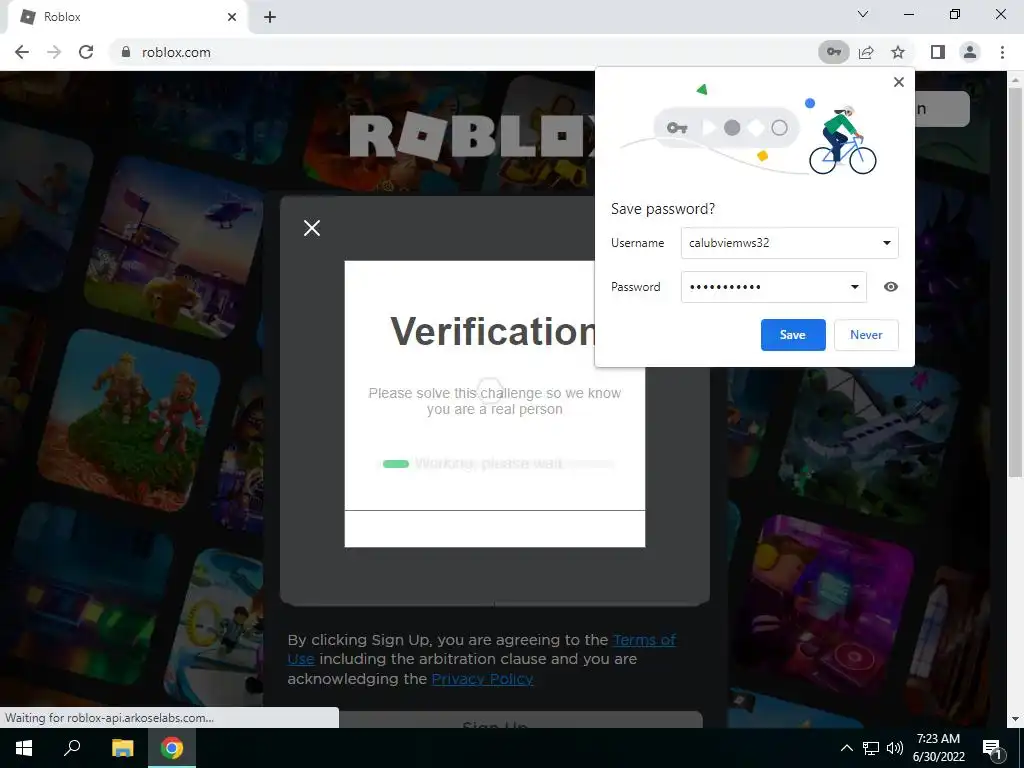Viewport: 1024px width, 768px height.
Task: Expand the Username dropdown arrow
Action: click(x=886, y=243)
